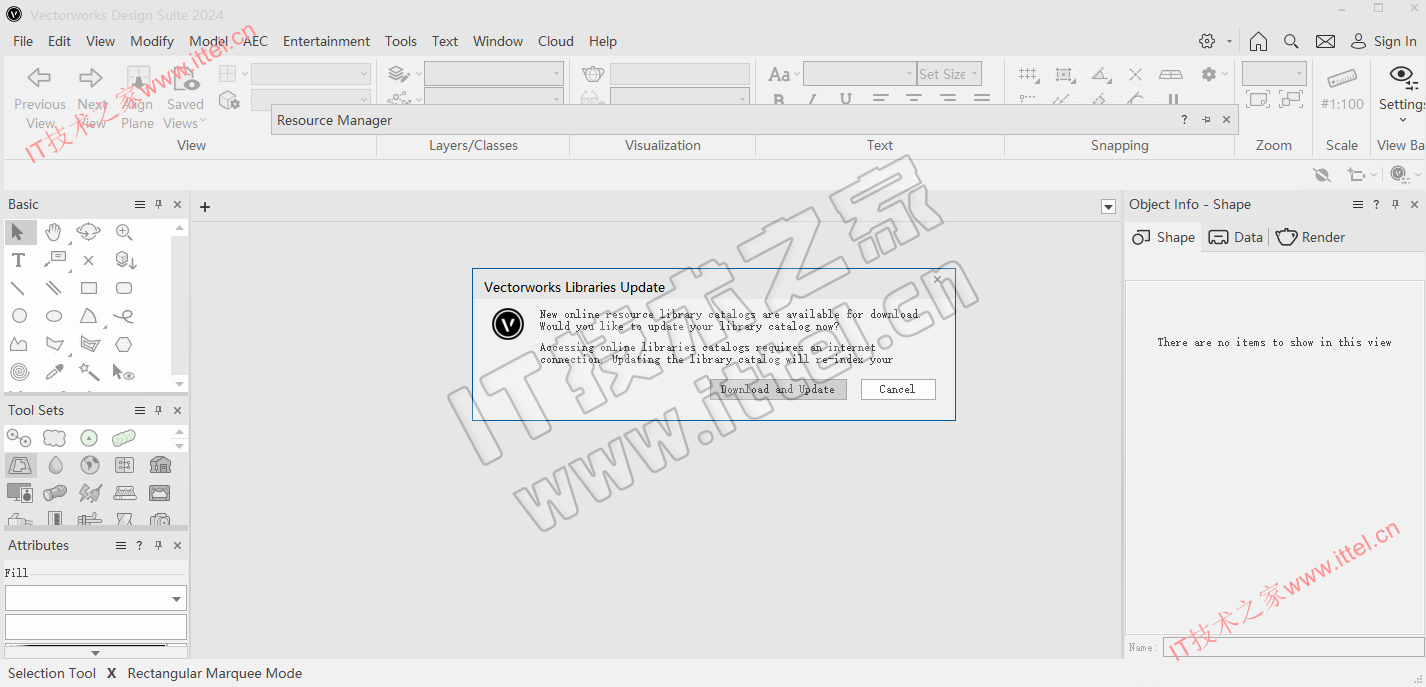Pin the Basic palette
The width and height of the screenshot is (1426, 687).
(x=158, y=204)
